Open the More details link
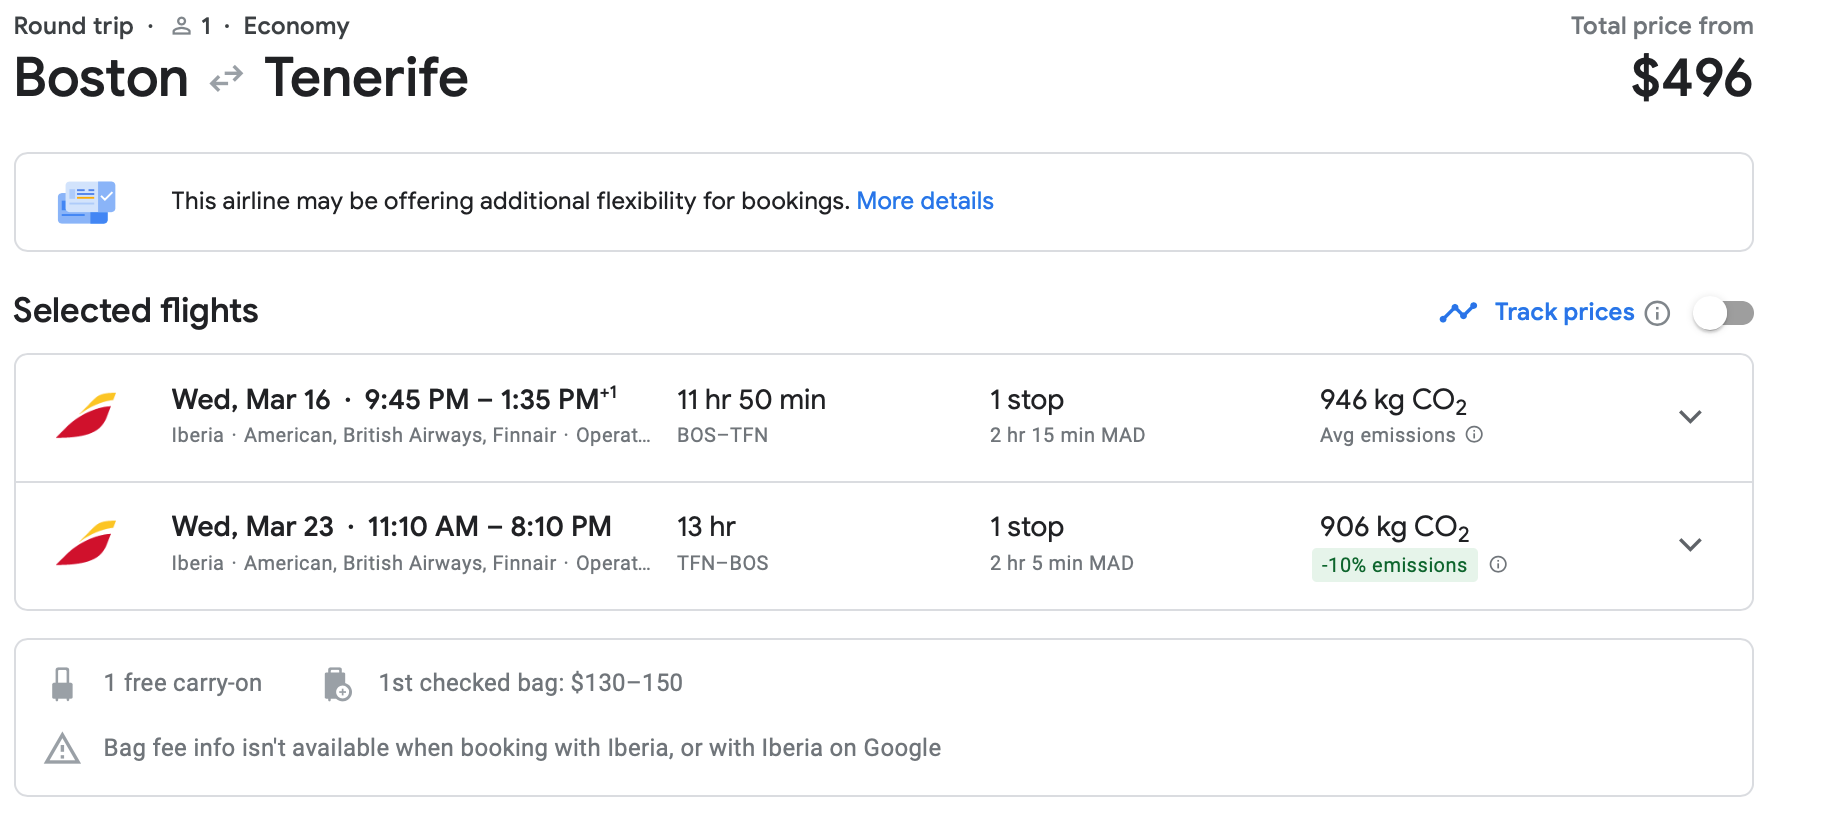The image size is (1844, 814). (925, 201)
